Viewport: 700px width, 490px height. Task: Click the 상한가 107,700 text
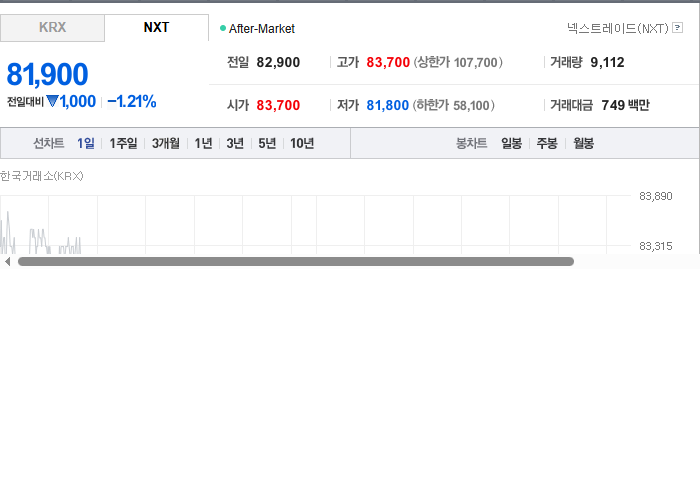click(x=458, y=62)
